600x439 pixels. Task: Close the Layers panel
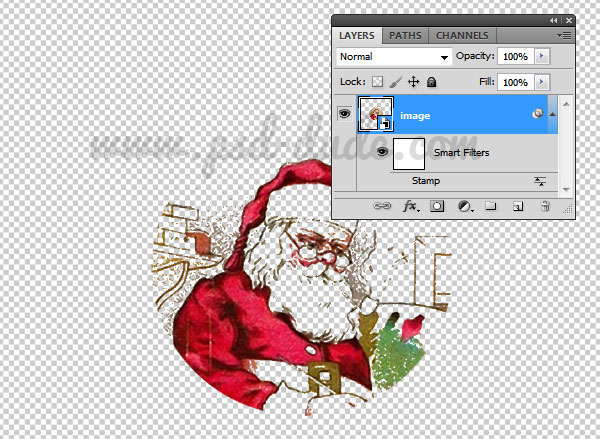click(569, 21)
